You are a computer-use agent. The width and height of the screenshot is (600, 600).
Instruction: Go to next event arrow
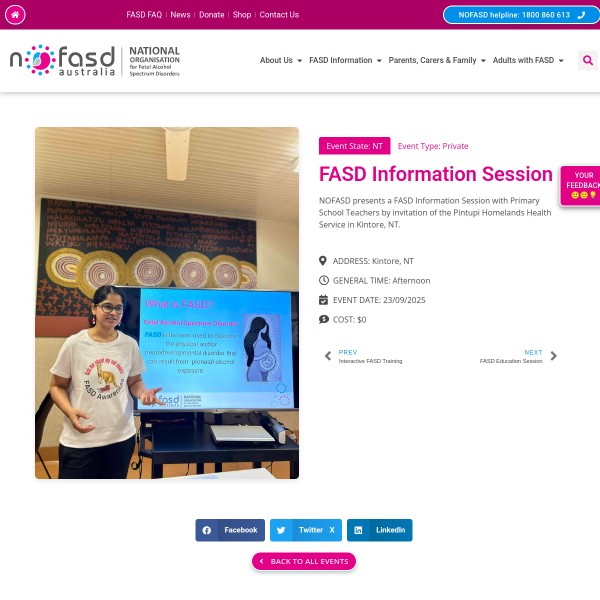click(553, 356)
